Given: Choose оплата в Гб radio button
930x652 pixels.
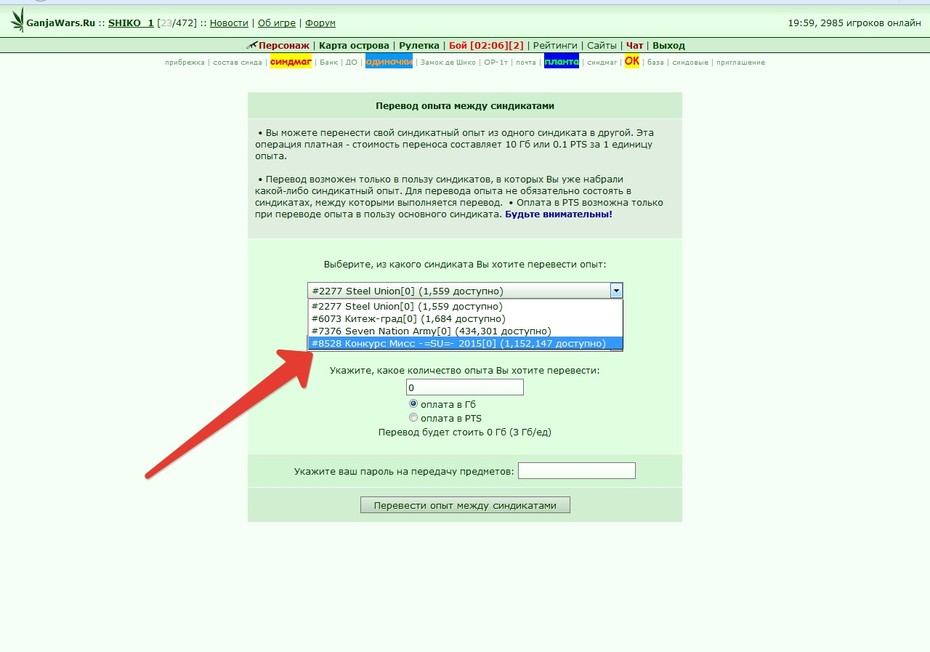Looking at the screenshot, I should point(413,403).
